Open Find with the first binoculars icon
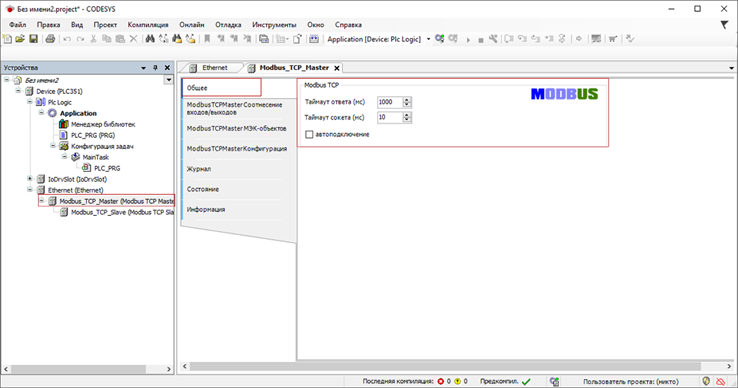 [150, 39]
